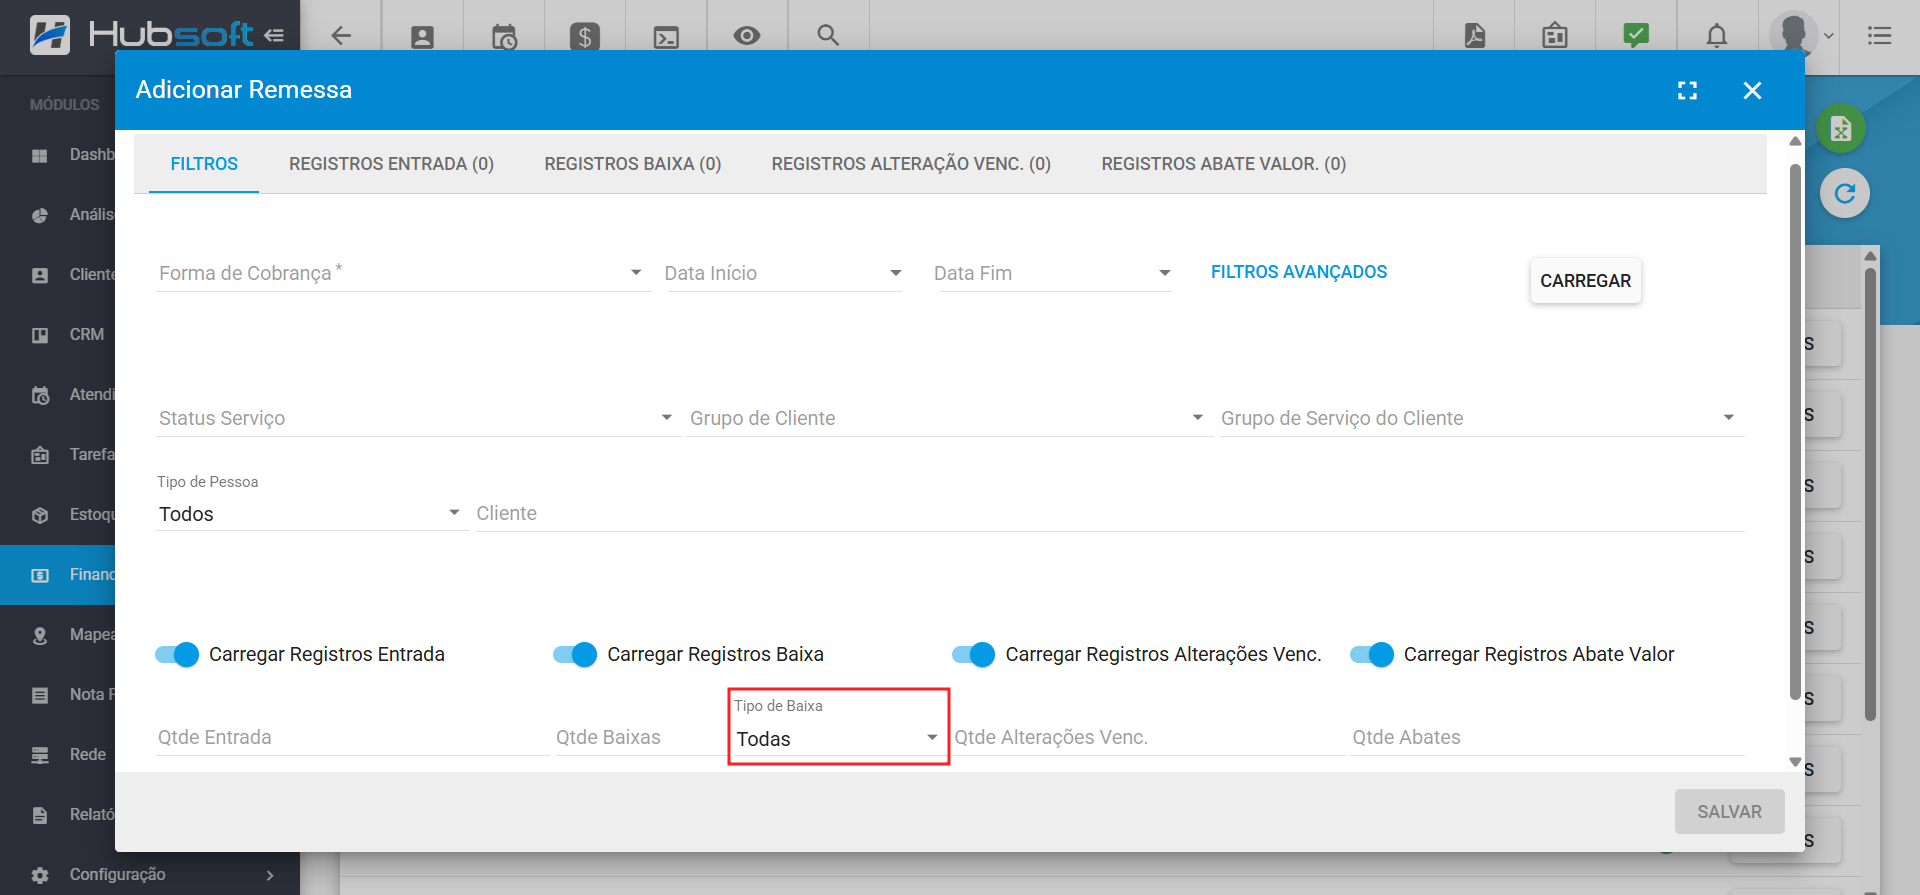Click the Filtros Avançados link
The width and height of the screenshot is (1920, 895).
click(1298, 272)
